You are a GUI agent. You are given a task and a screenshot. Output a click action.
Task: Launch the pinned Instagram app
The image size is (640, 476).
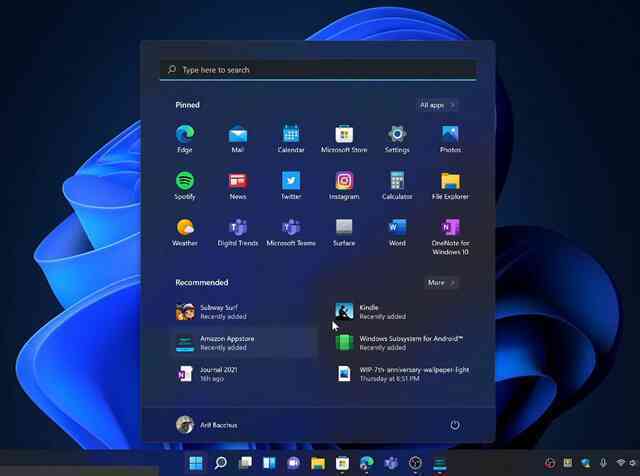pyautogui.click(x=344, y=186)
